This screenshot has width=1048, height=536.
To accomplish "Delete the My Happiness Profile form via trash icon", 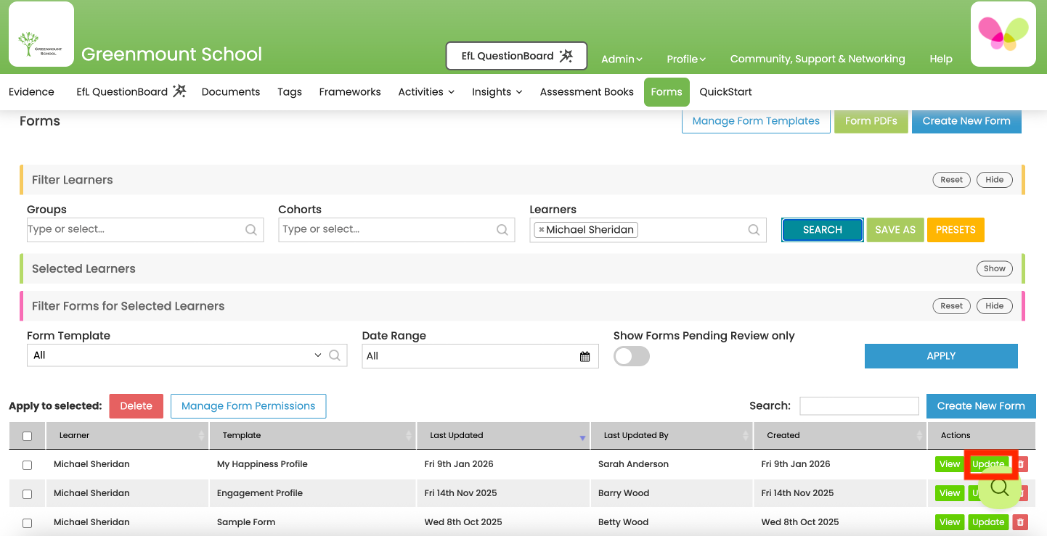I will click(1021, 464).
